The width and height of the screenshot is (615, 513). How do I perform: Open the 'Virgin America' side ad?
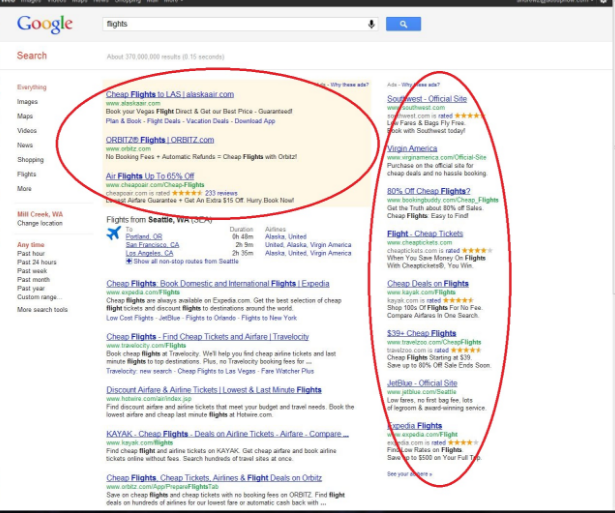pyautogui.click(x=412, y=149)
